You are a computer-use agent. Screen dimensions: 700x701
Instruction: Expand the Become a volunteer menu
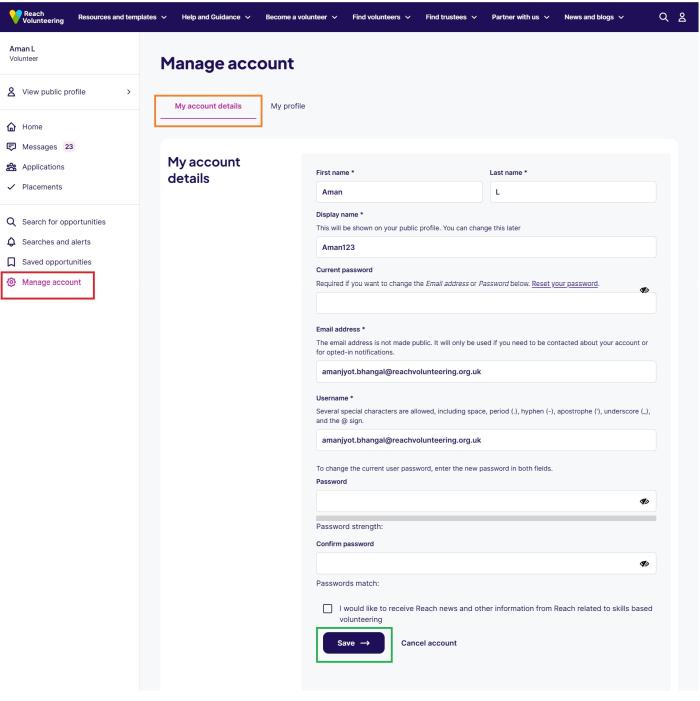[x=301, y=17]
